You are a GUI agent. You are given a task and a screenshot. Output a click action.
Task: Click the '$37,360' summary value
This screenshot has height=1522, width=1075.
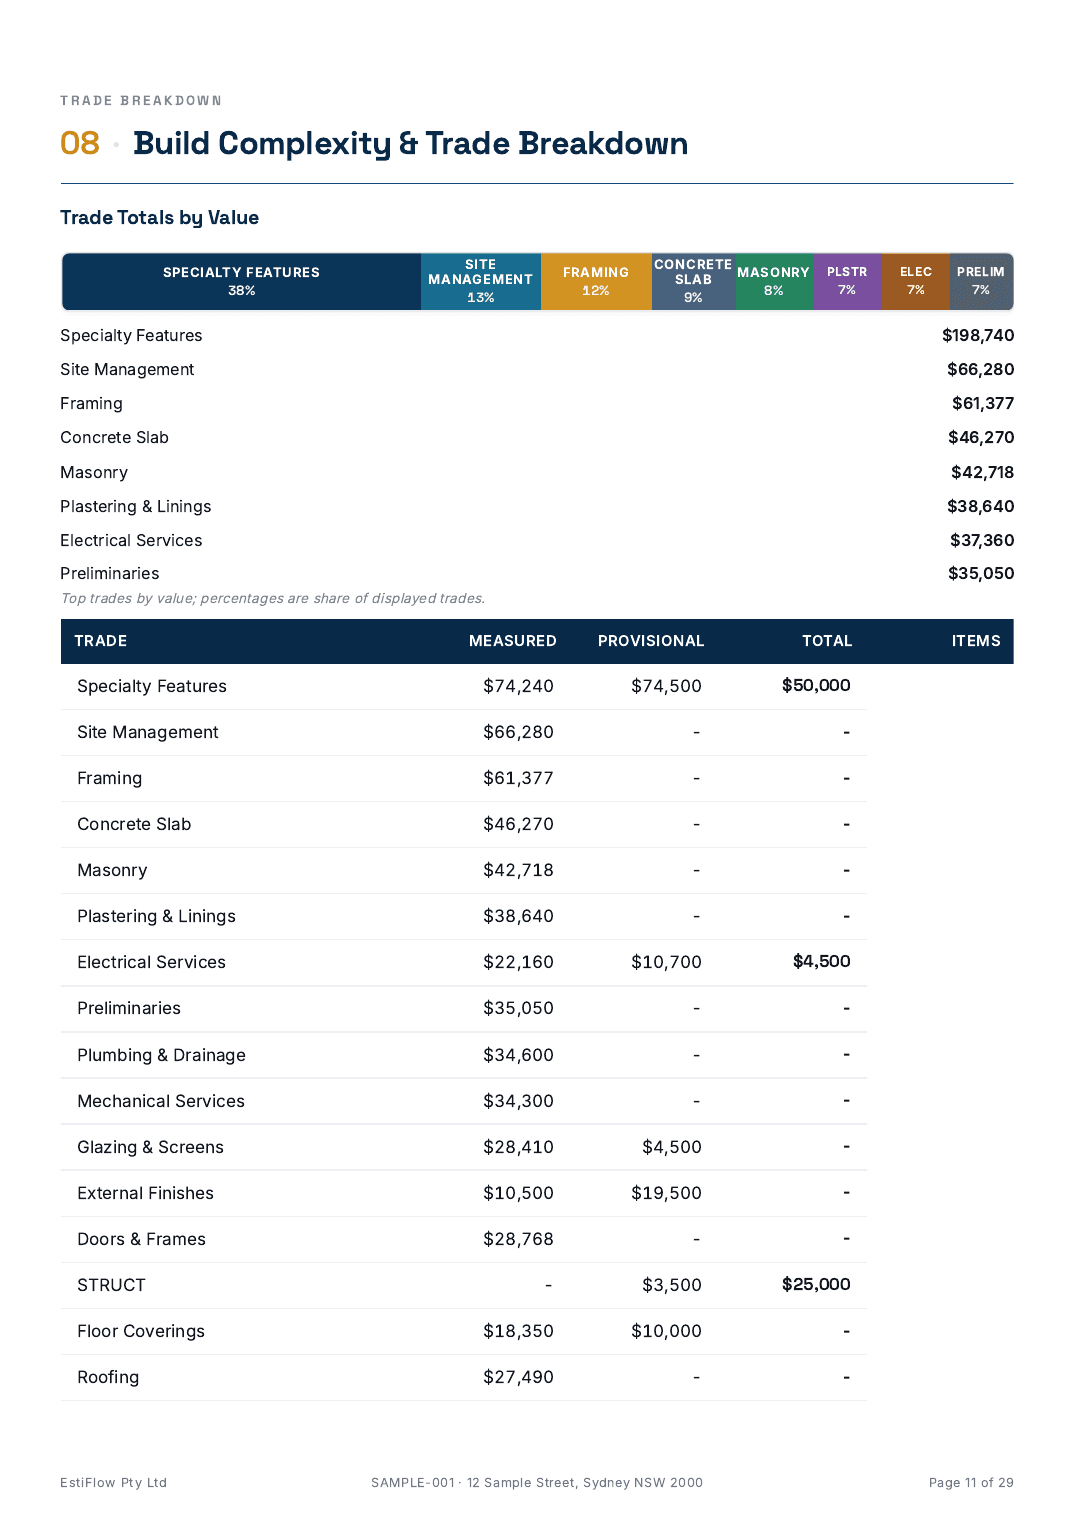982,541
